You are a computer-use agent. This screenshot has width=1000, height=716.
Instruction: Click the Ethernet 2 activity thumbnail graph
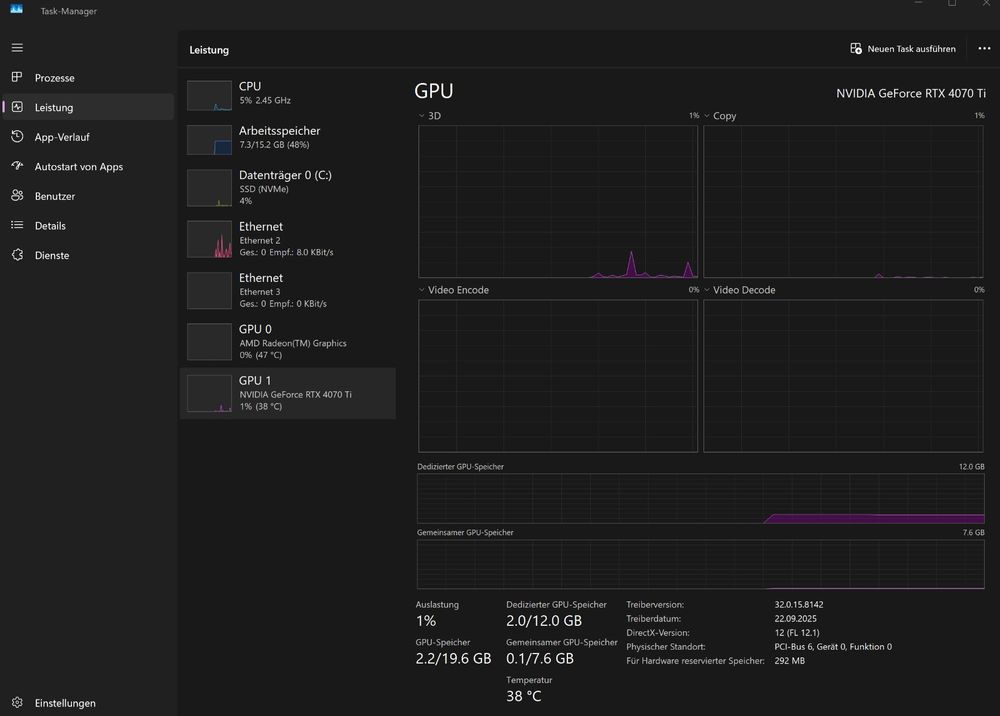click(208, 238)
